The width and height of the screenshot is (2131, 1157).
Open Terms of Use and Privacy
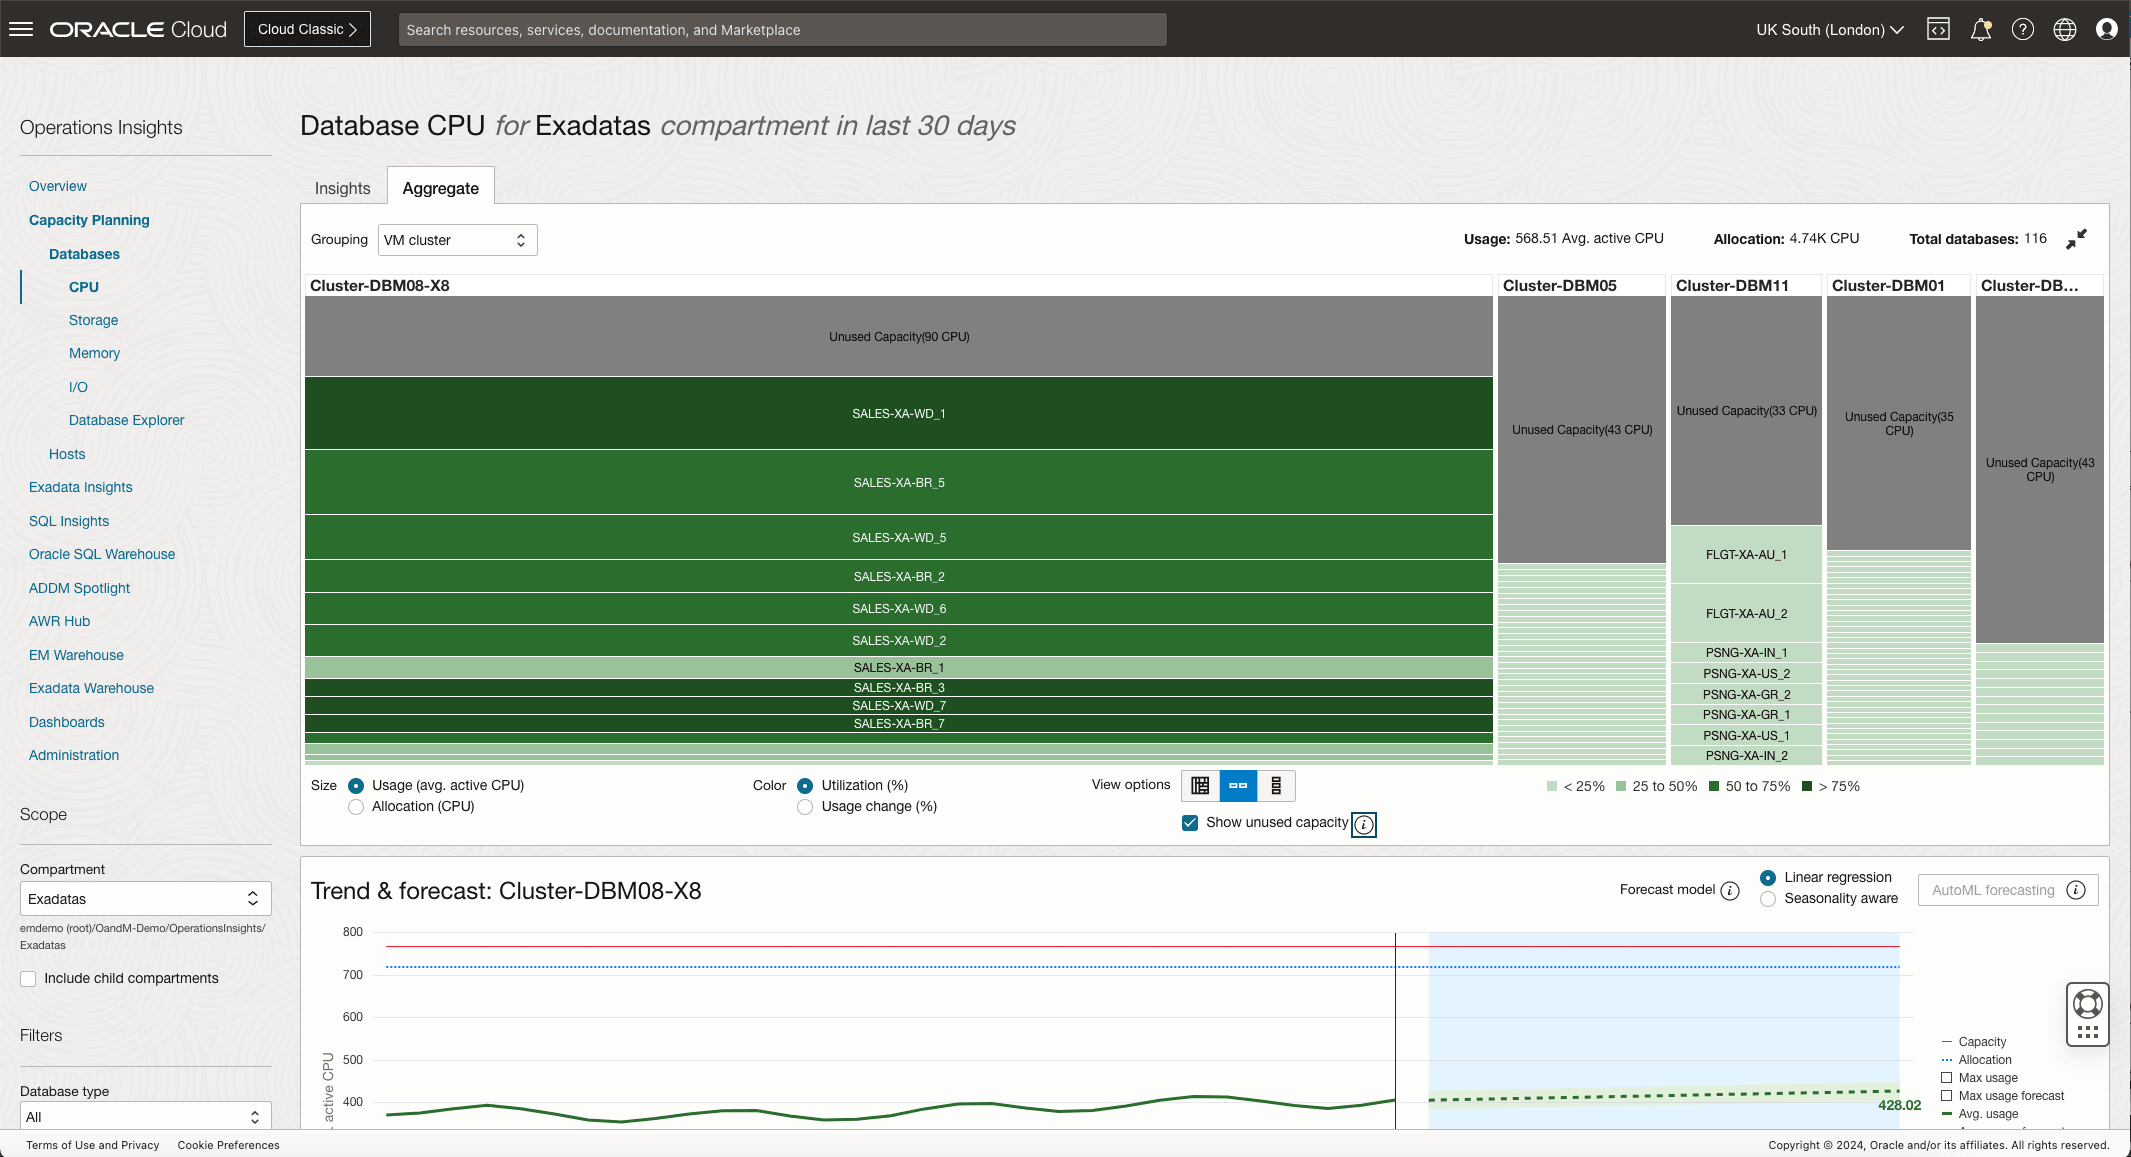[x=91, y=1145]
